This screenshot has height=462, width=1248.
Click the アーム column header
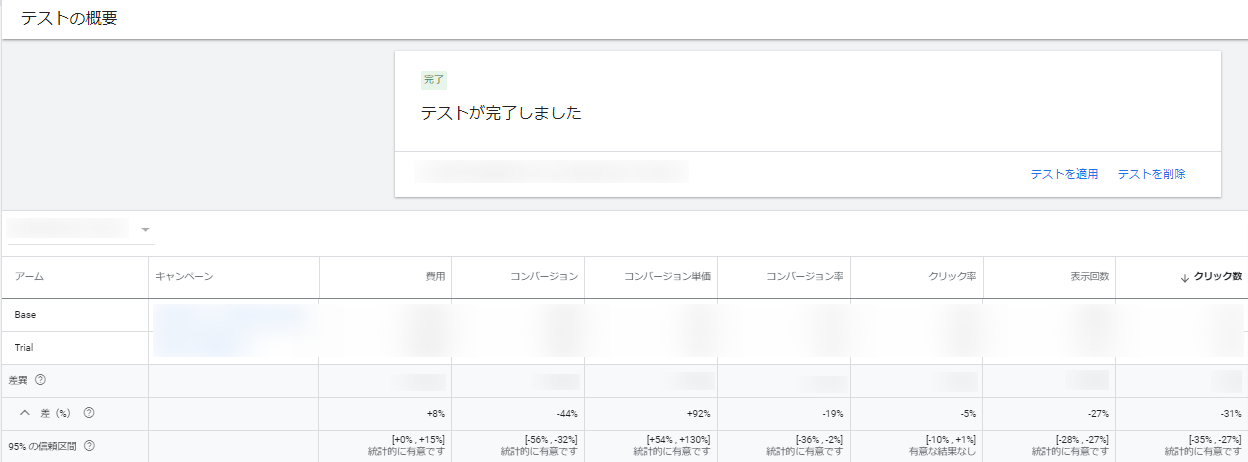click(x=29, y=277)
